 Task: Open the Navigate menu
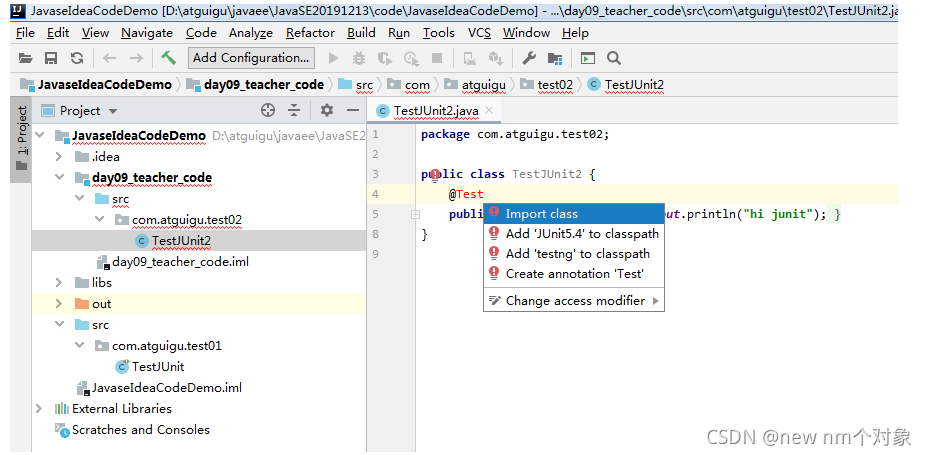click(x=146, y=33)
